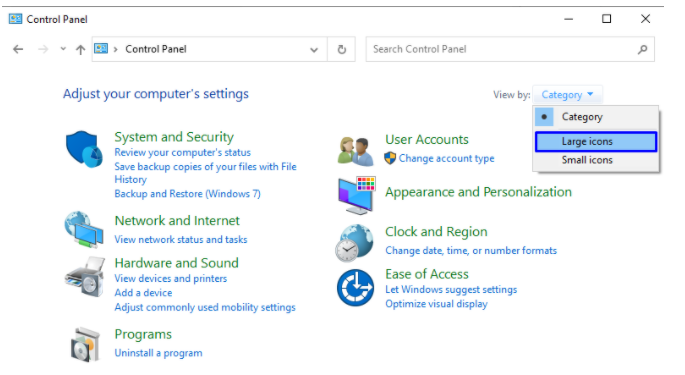The height and width of the screenshot is (375, 685).
Task: Open System and Security shield icon
Action: (84, 149)
